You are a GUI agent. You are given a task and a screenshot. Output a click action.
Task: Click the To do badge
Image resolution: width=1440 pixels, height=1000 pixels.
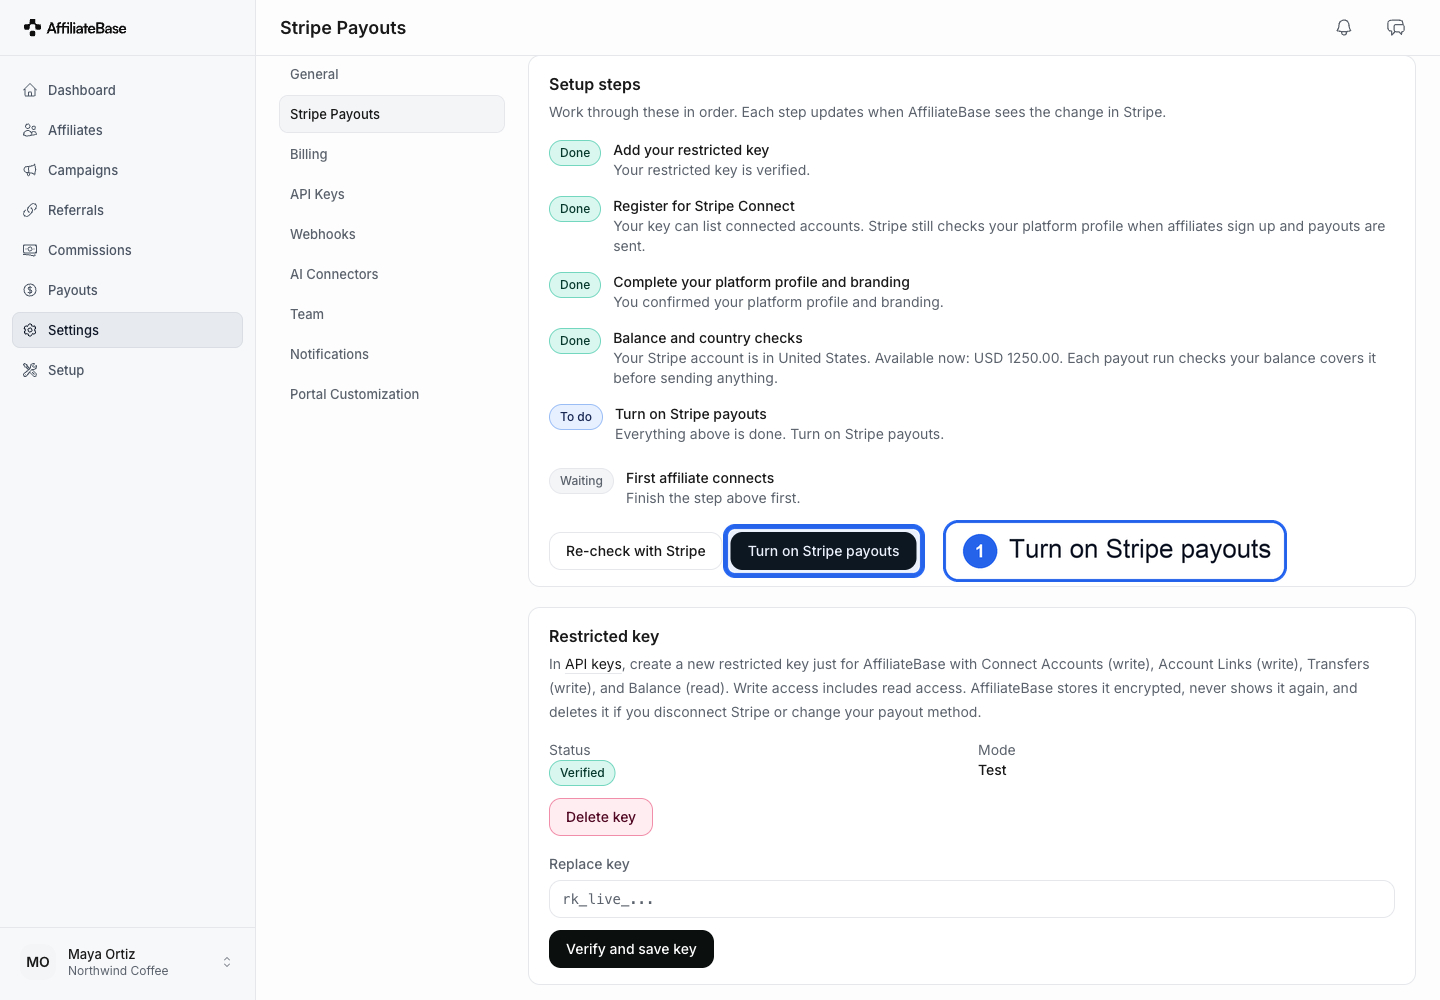(x=576, y=417)
